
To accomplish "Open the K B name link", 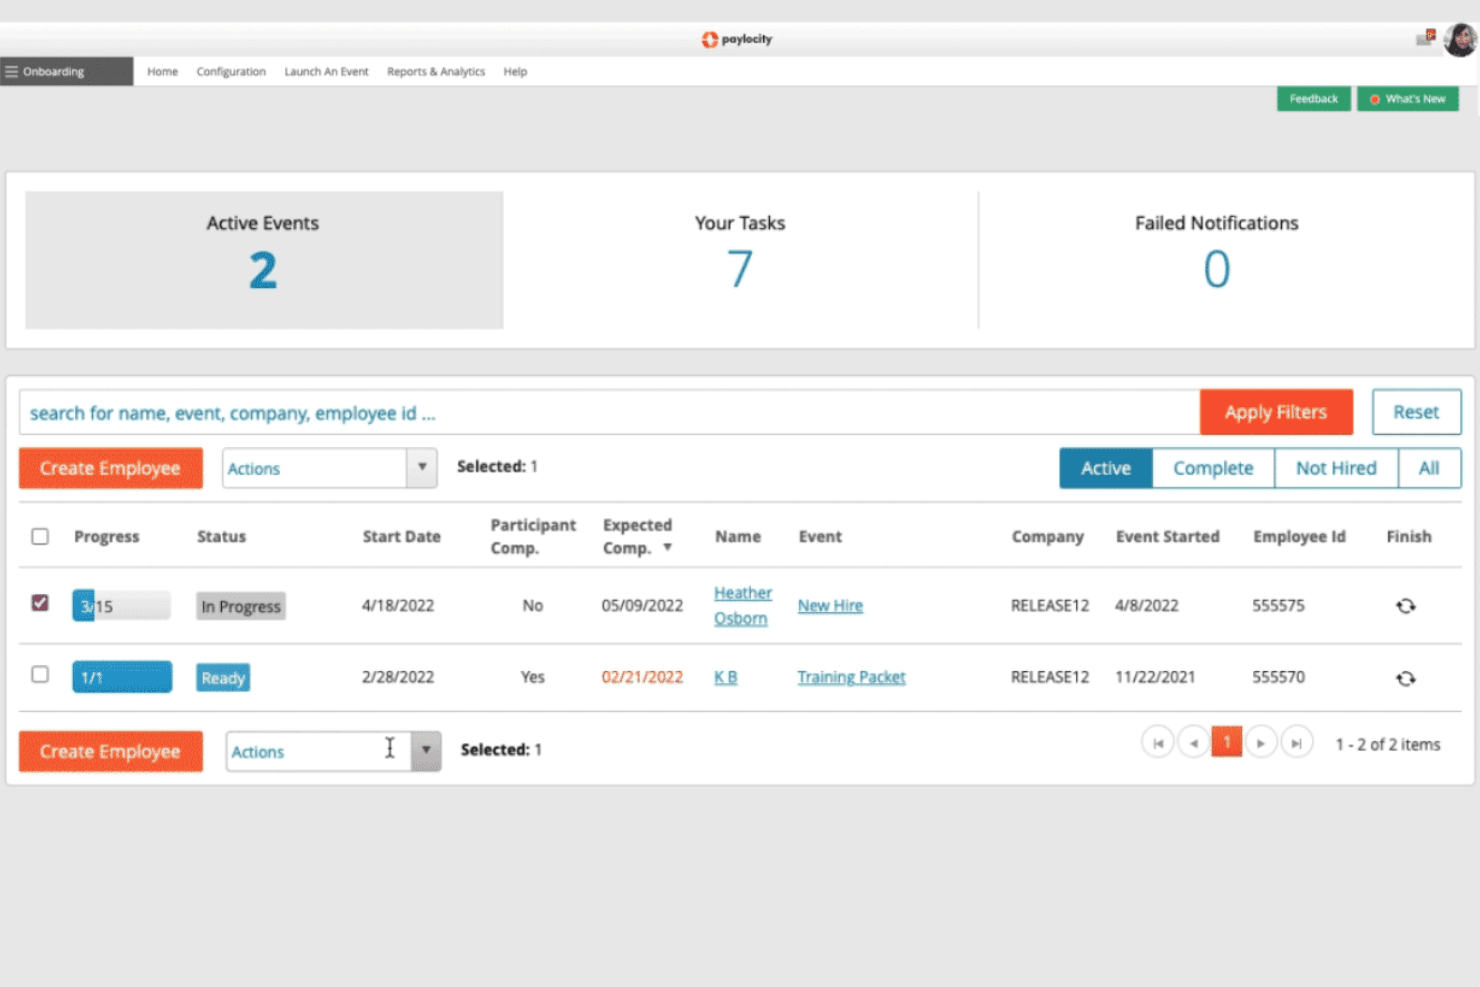I will point(725,677).
